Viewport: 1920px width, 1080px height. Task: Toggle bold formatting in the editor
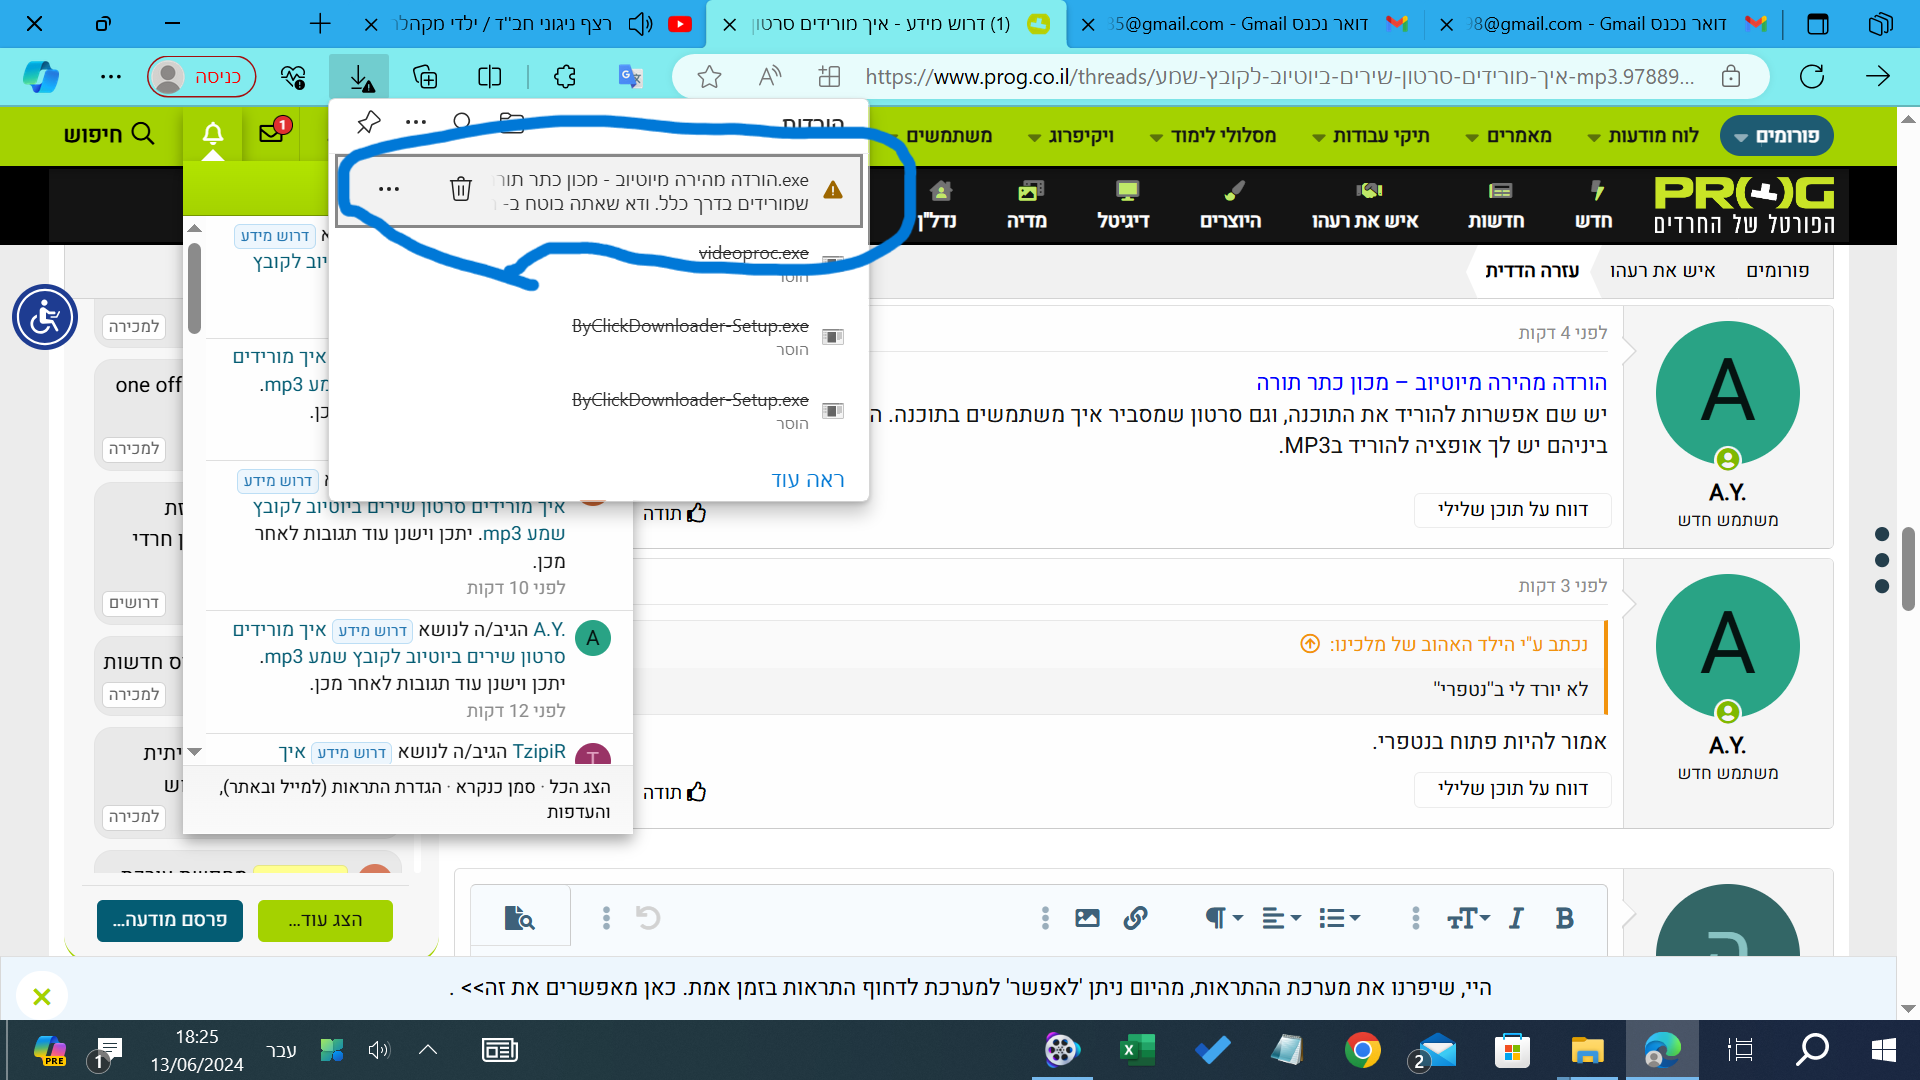click(1564, 917)
